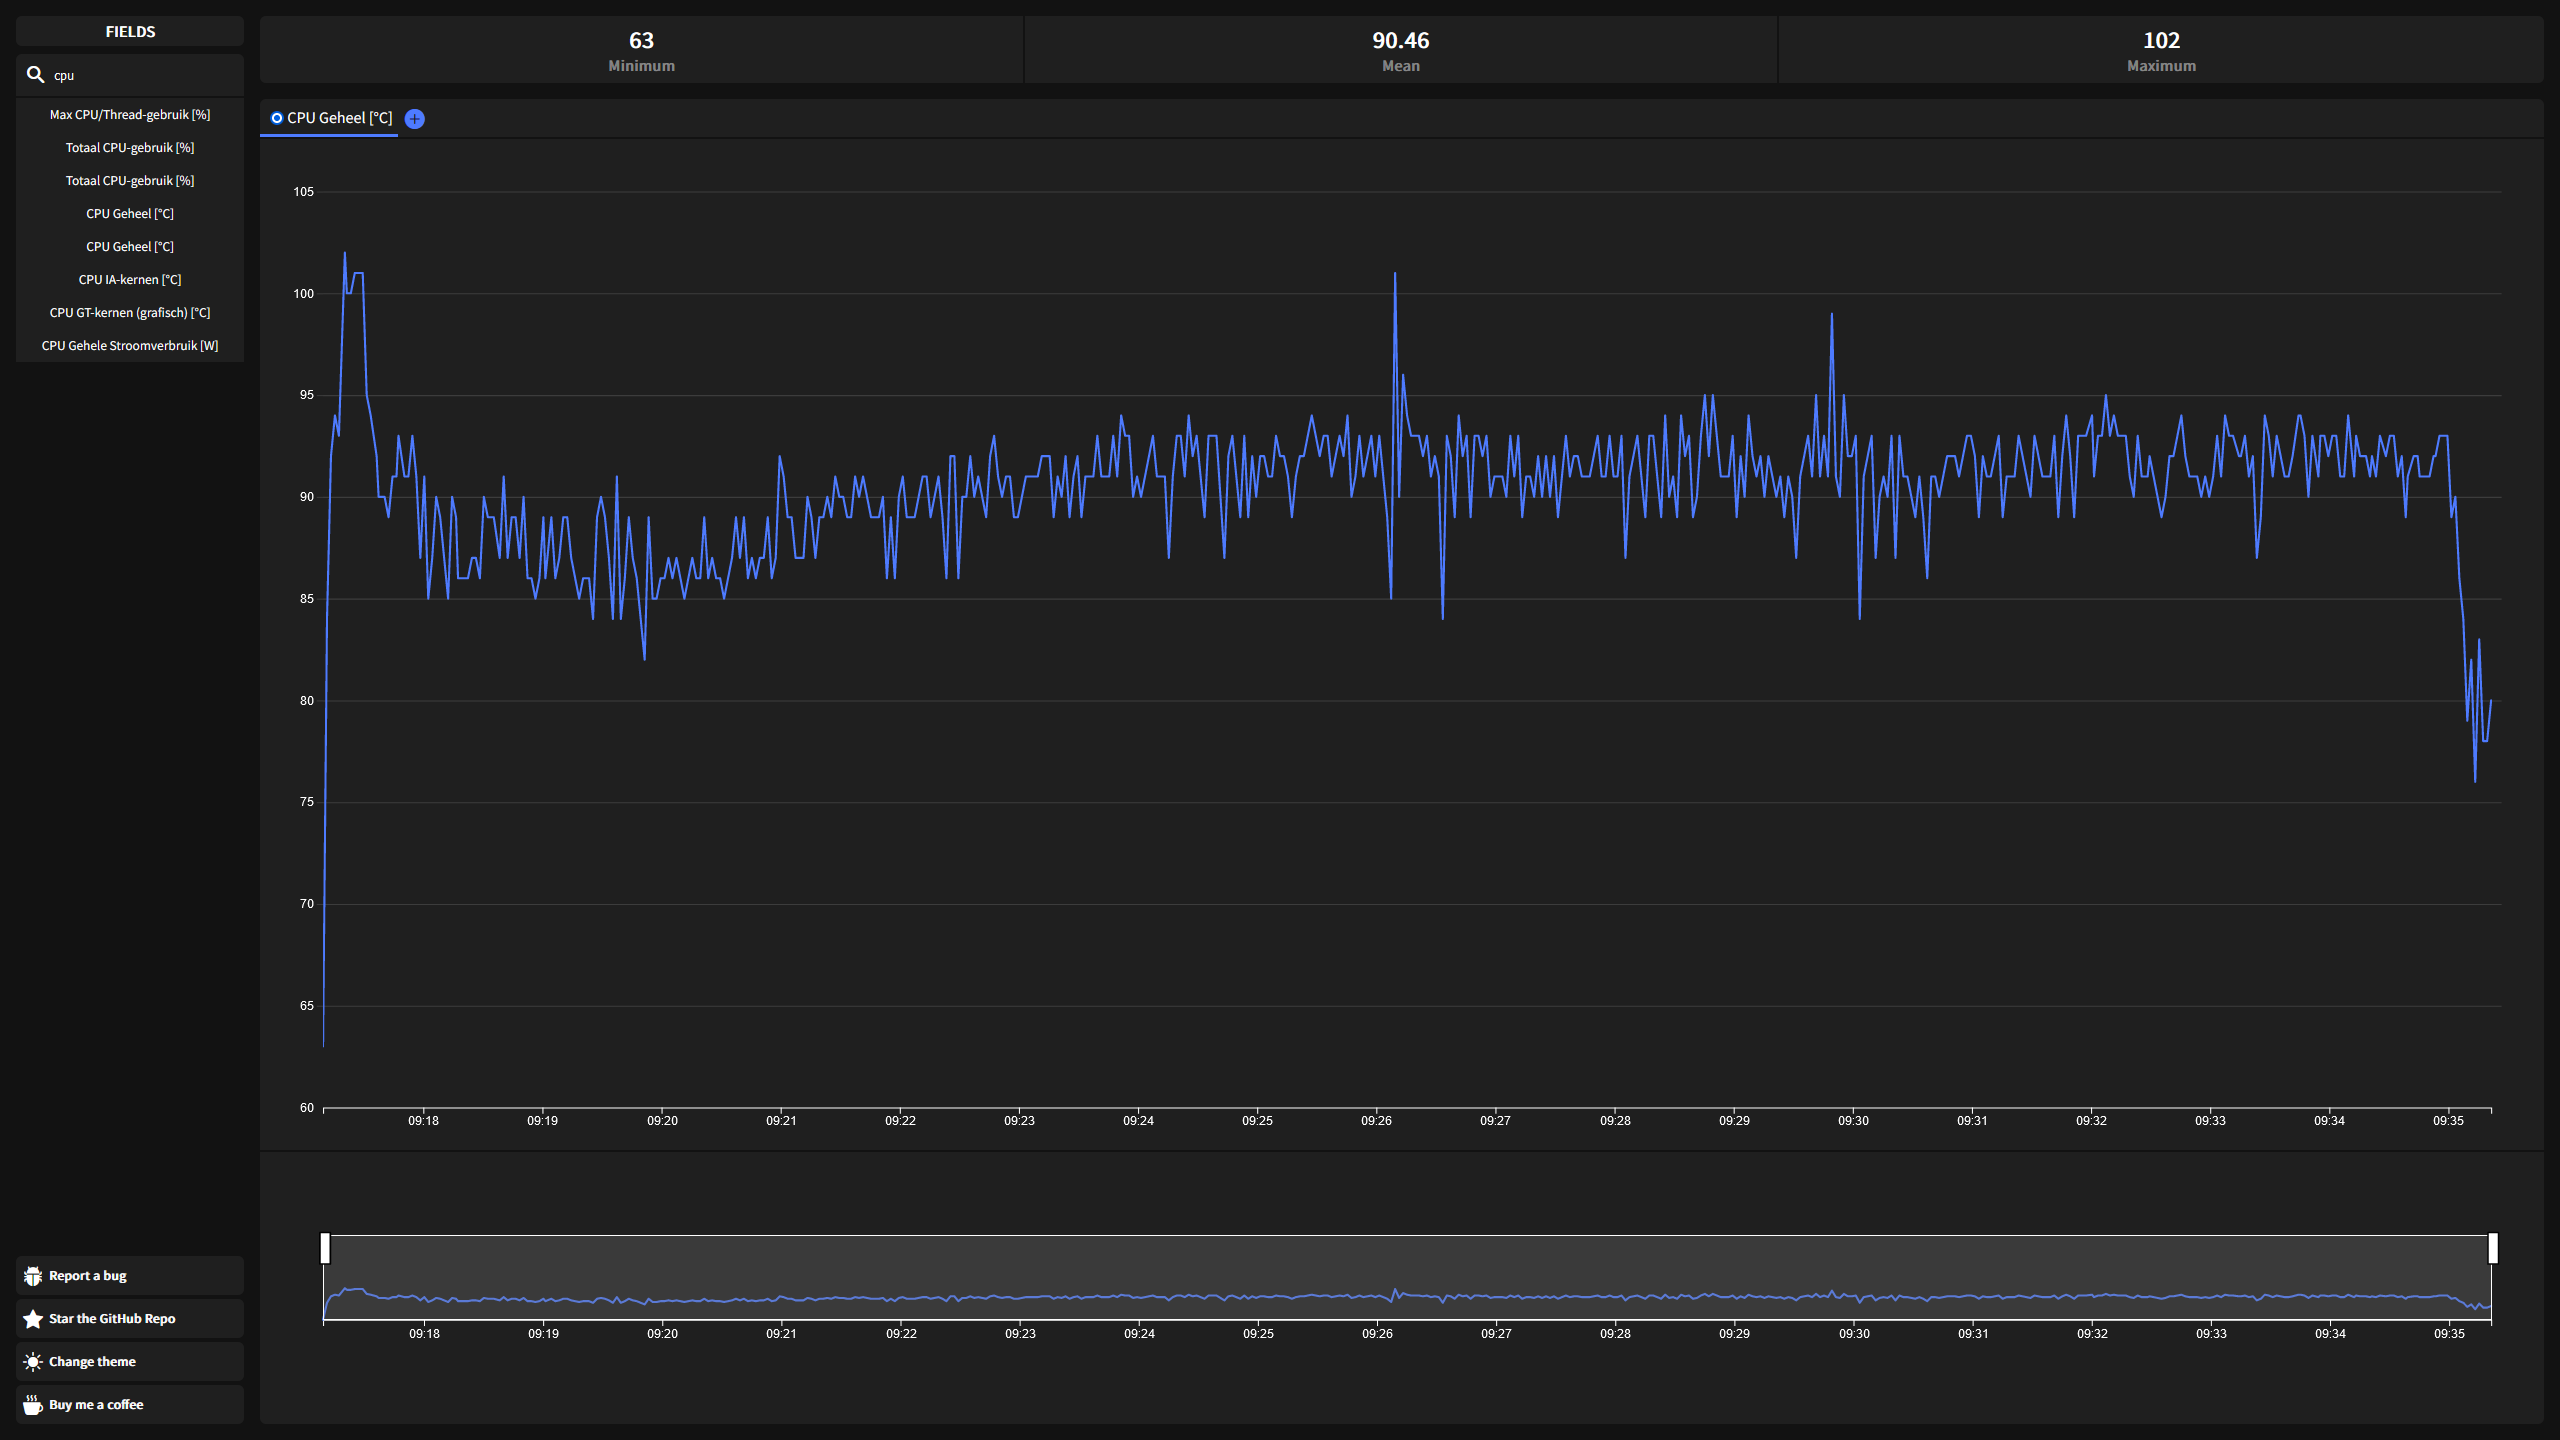Click the Star the GitHub Repo button
The image size is (2560, 1440).
click(x=112, y=1319)
